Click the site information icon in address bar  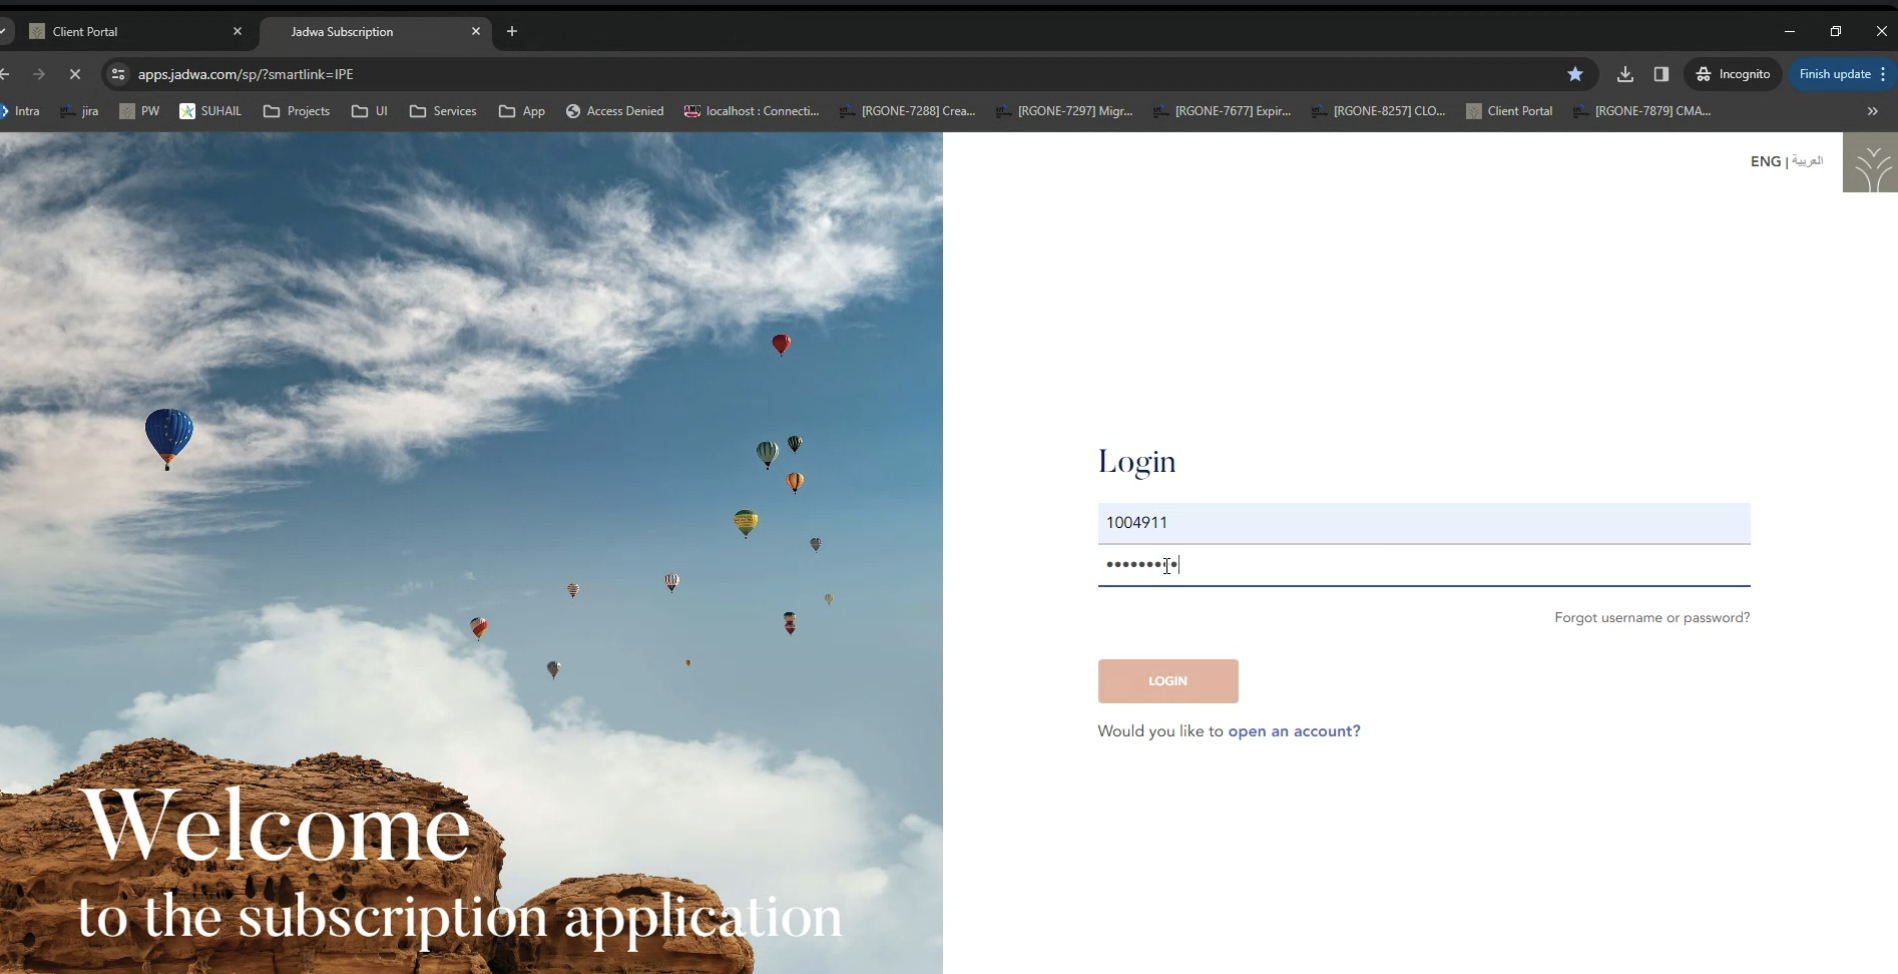[x=118, y=74]
